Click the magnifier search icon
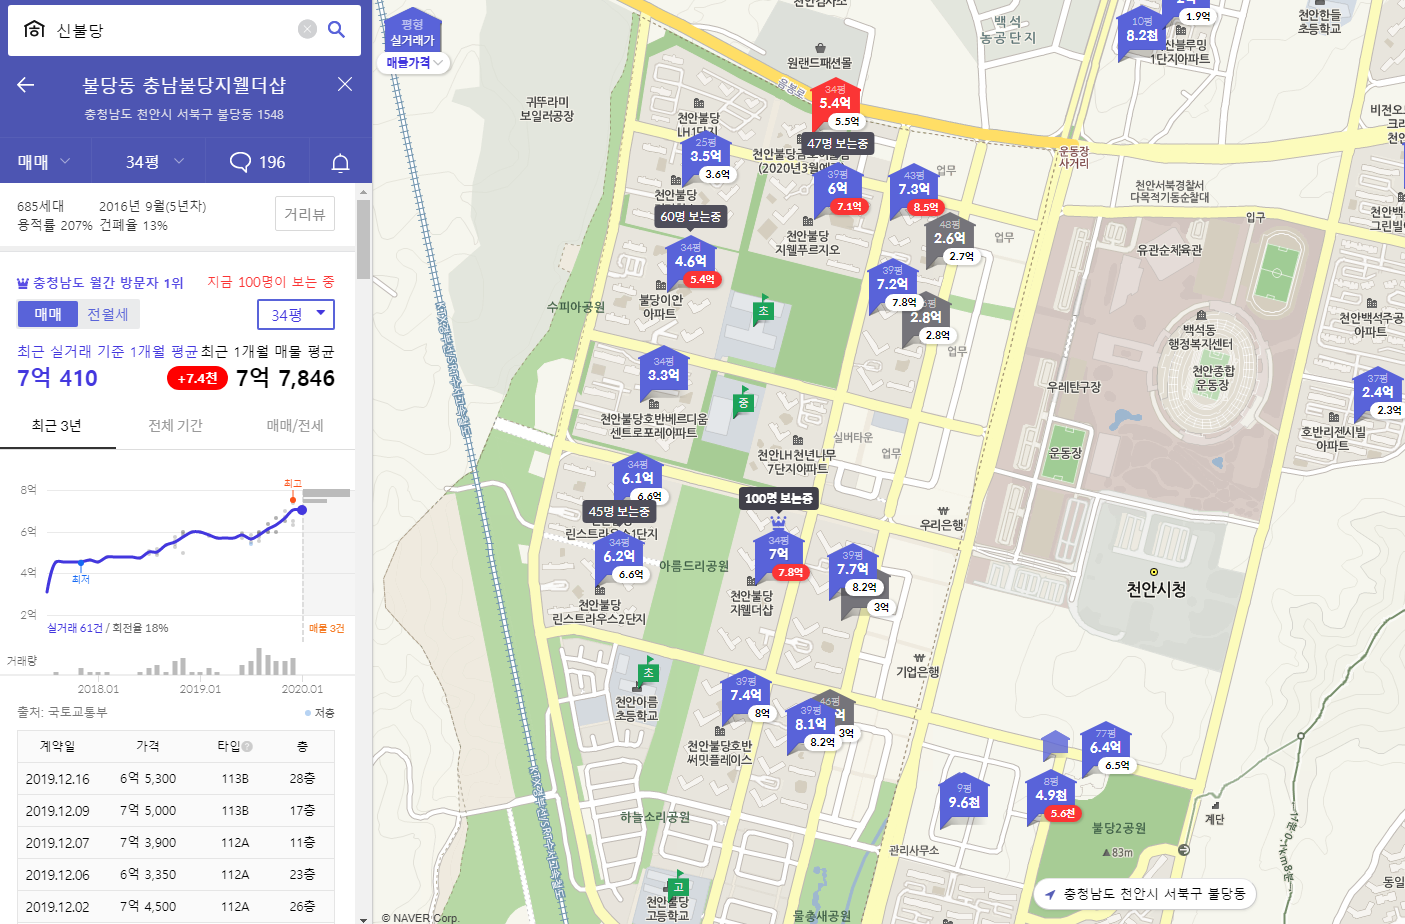The image size is (1405, 924). [x=337, y=29]
